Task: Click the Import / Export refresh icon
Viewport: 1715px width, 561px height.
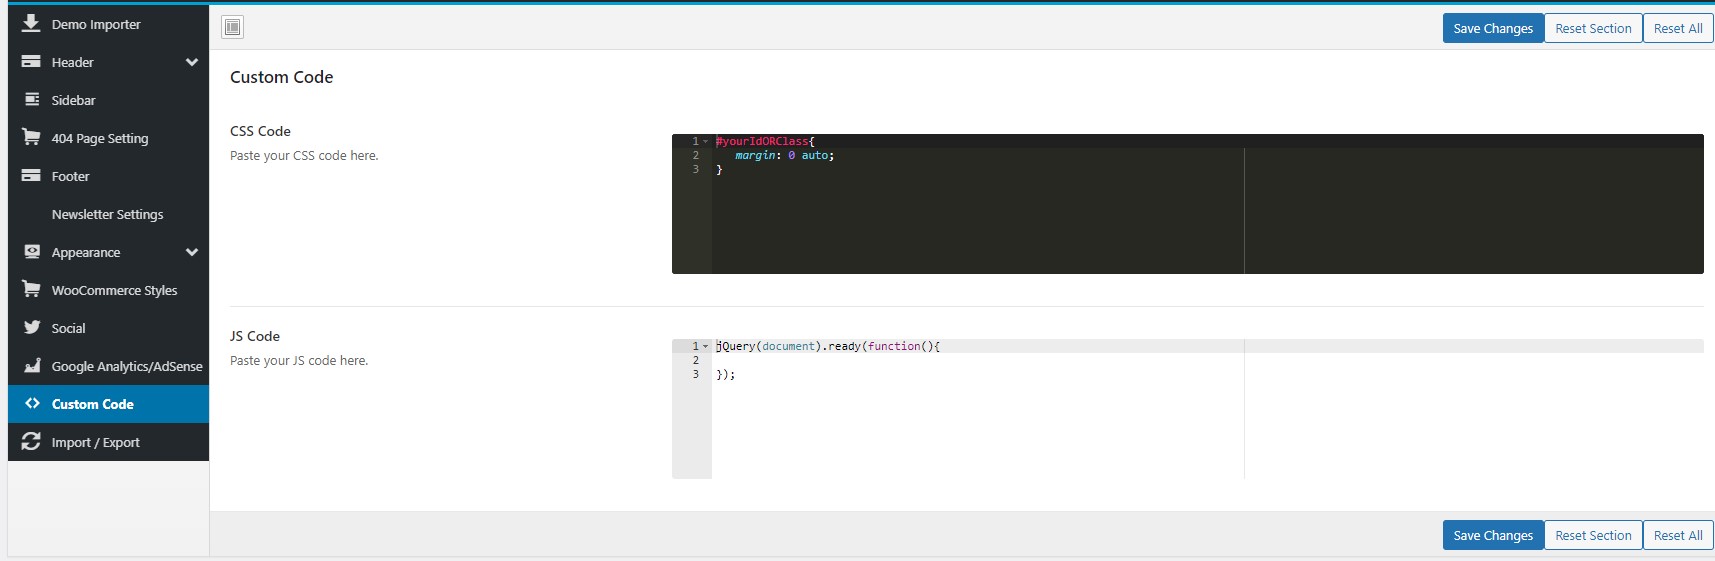Action: click(x=31, y=441)
